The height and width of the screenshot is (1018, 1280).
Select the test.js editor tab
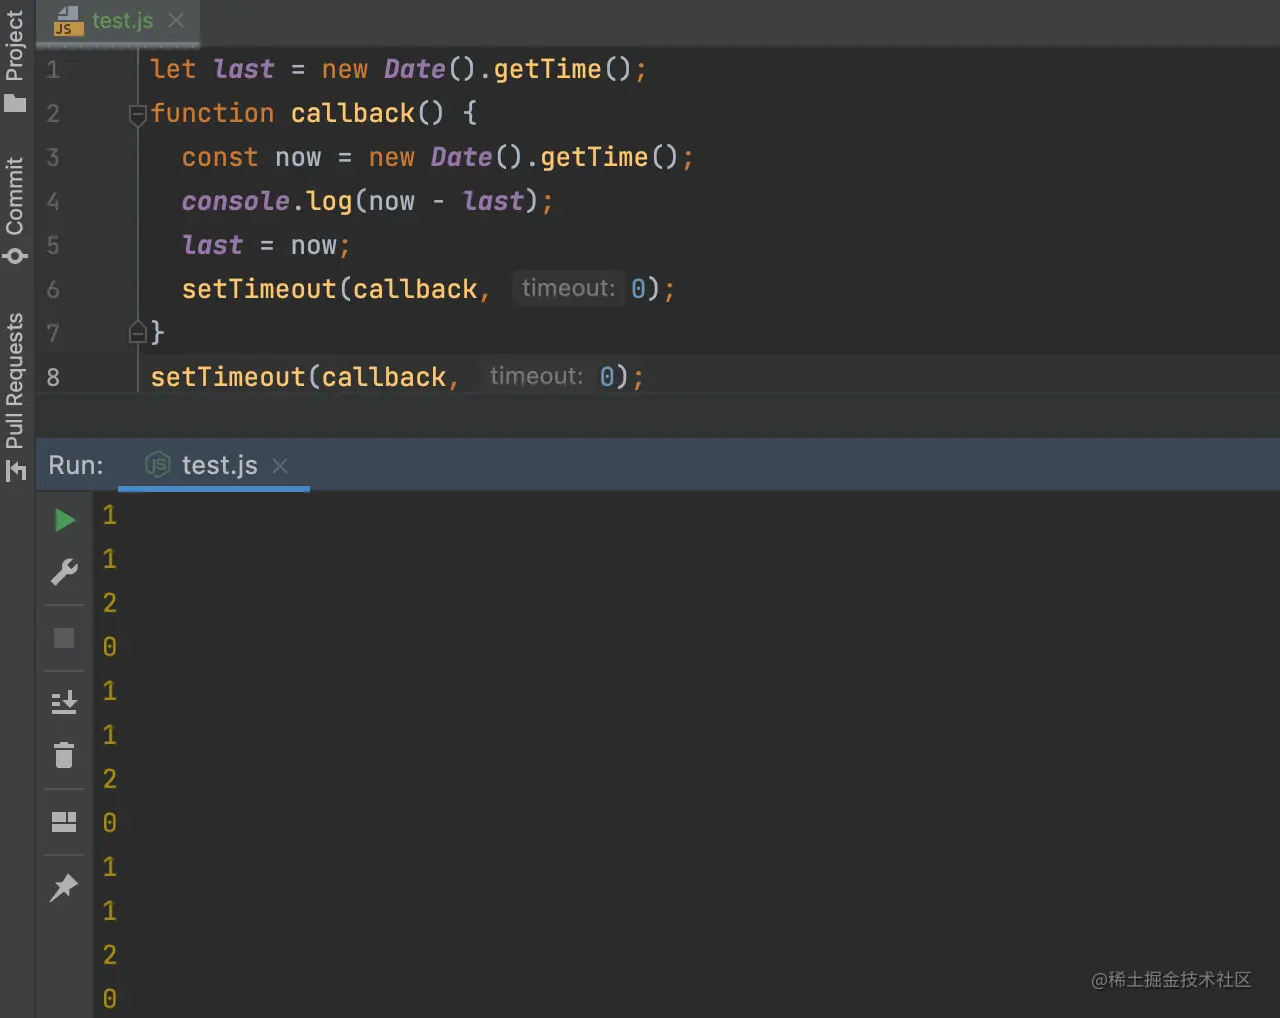pyautogui.click(x=118, y=21)
